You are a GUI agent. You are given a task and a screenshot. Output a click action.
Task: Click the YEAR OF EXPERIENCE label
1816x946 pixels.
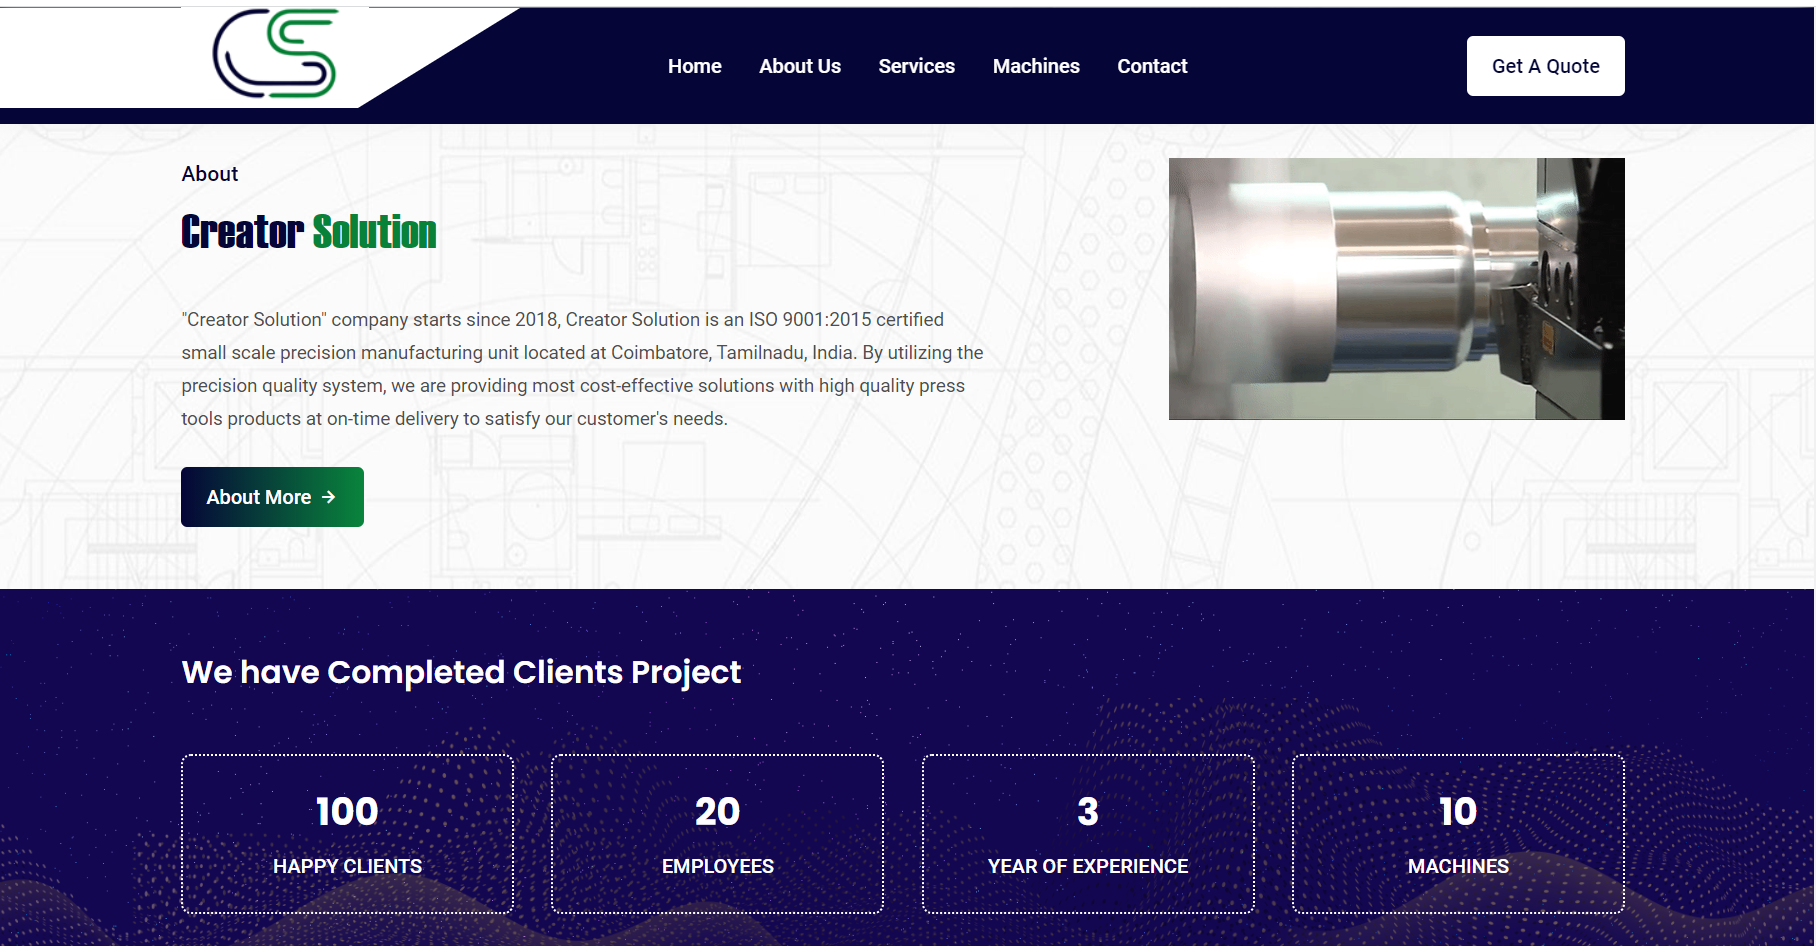1087,866
